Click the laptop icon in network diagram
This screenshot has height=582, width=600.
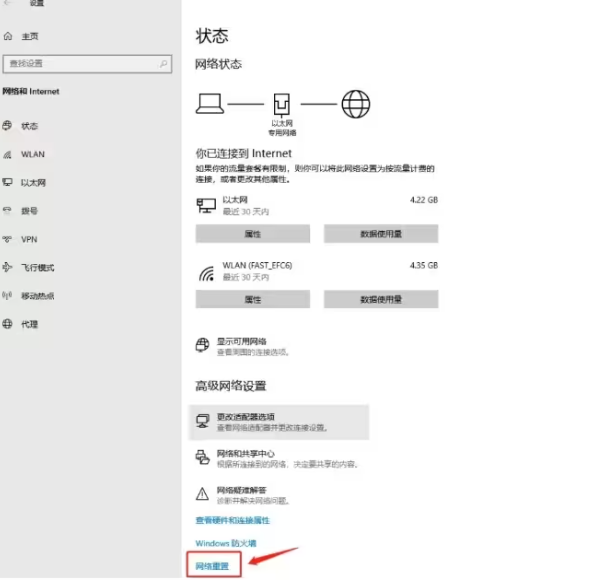(210, 104)
